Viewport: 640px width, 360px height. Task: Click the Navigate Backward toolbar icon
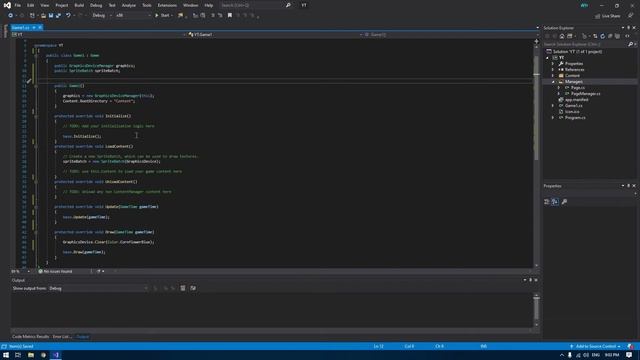11,16
